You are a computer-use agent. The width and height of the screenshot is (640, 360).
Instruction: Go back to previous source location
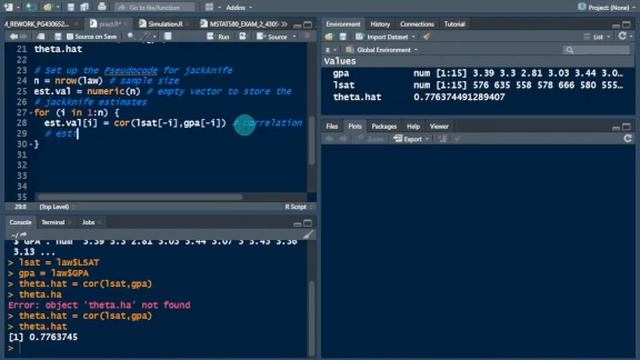[13, 37]
